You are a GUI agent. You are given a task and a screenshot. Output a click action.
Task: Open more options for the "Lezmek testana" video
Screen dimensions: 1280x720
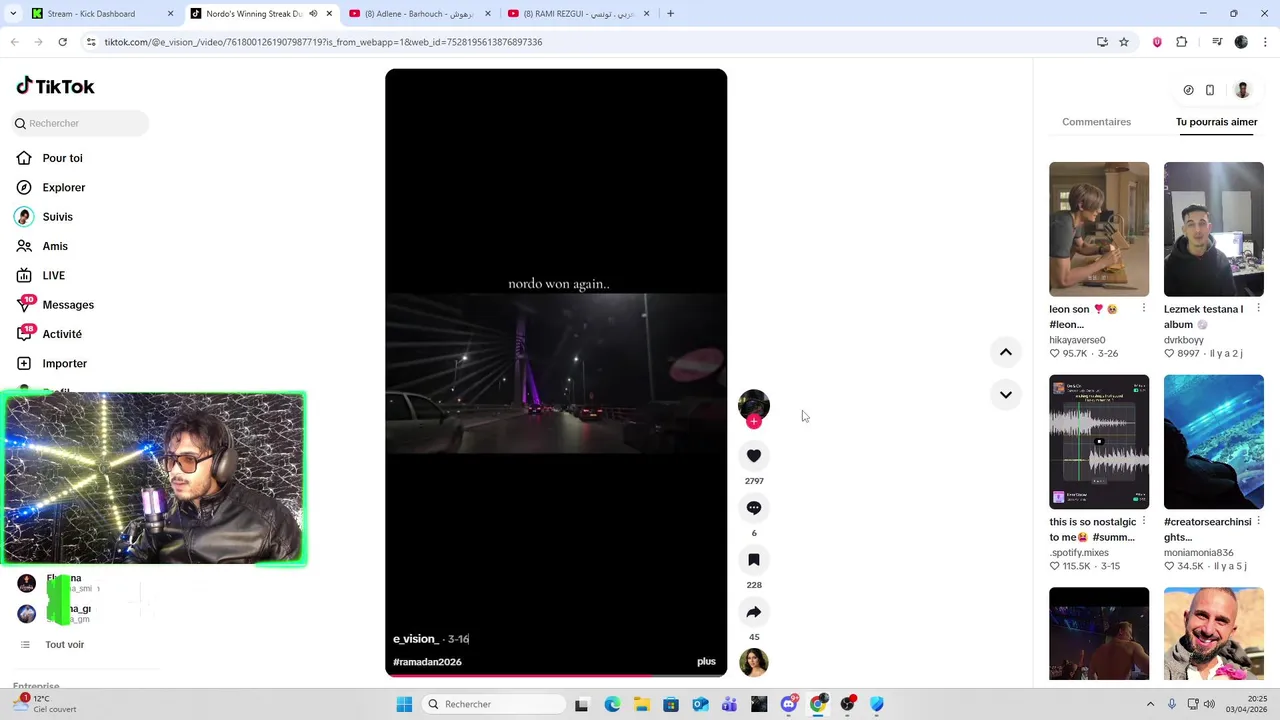(x=1258, y=308)
